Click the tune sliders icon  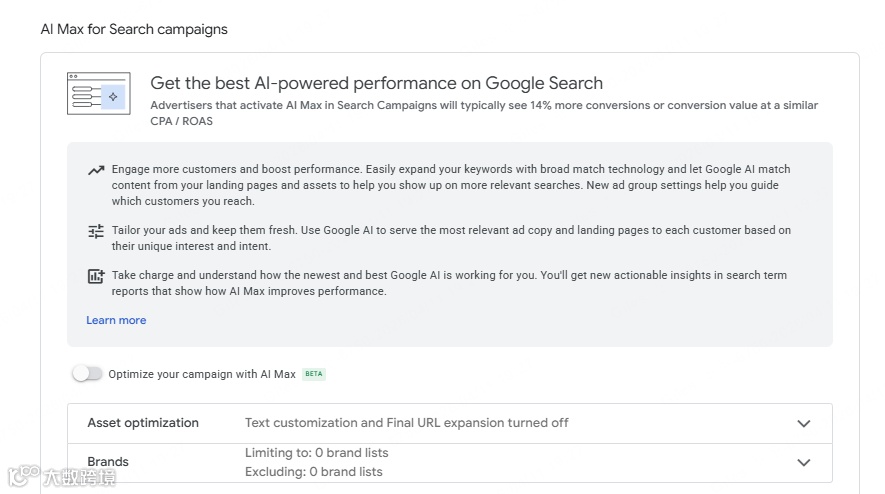point(96,232)
